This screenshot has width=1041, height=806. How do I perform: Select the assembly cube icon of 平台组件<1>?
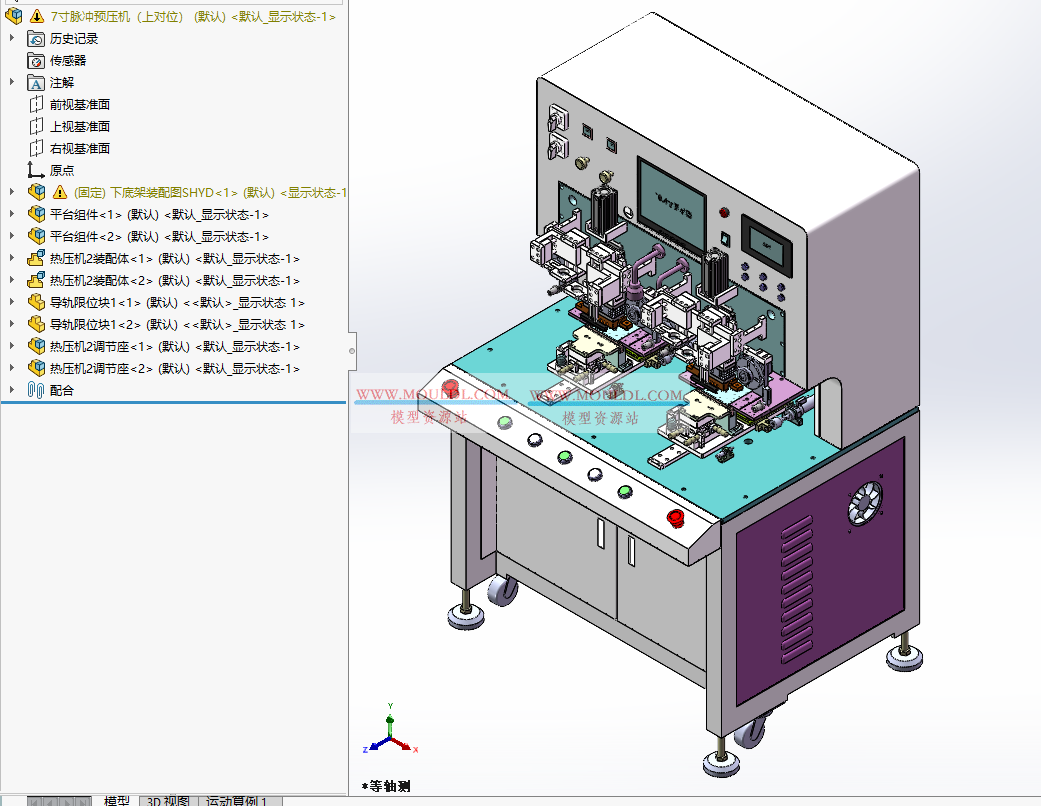[36, 214]
